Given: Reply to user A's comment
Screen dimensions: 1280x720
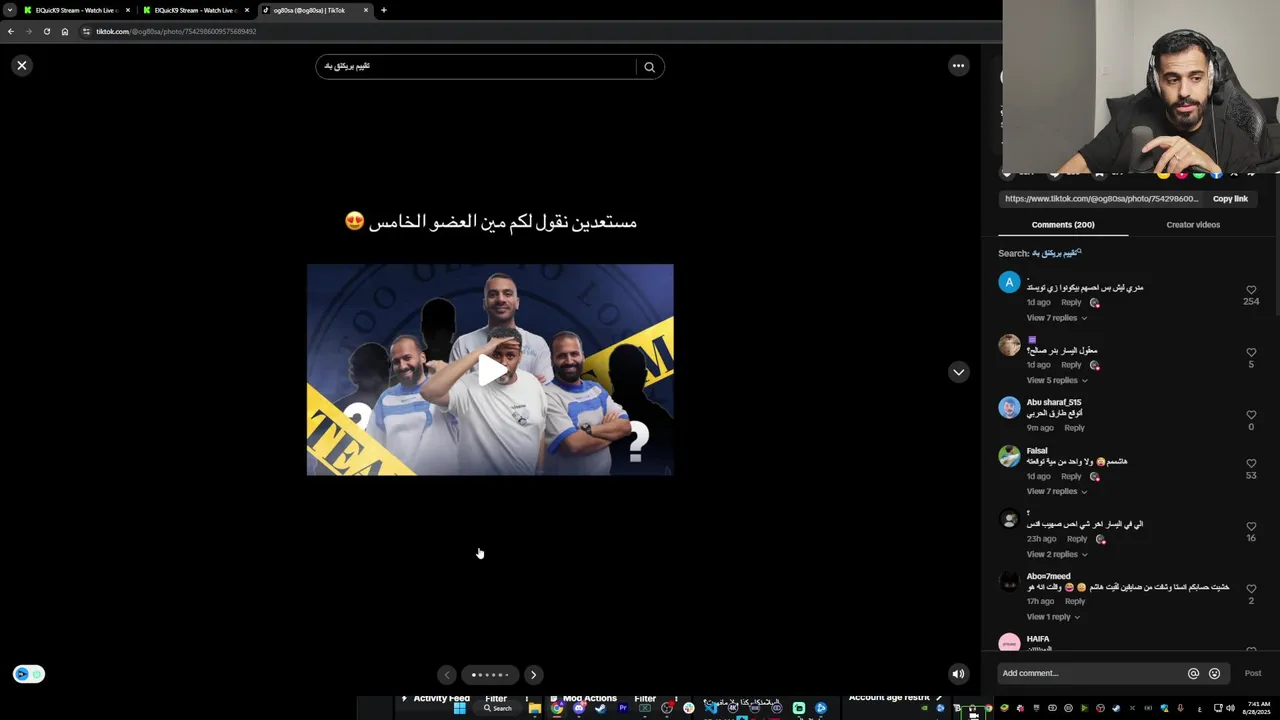Looking at the screenshot, I should (1071, 302).
